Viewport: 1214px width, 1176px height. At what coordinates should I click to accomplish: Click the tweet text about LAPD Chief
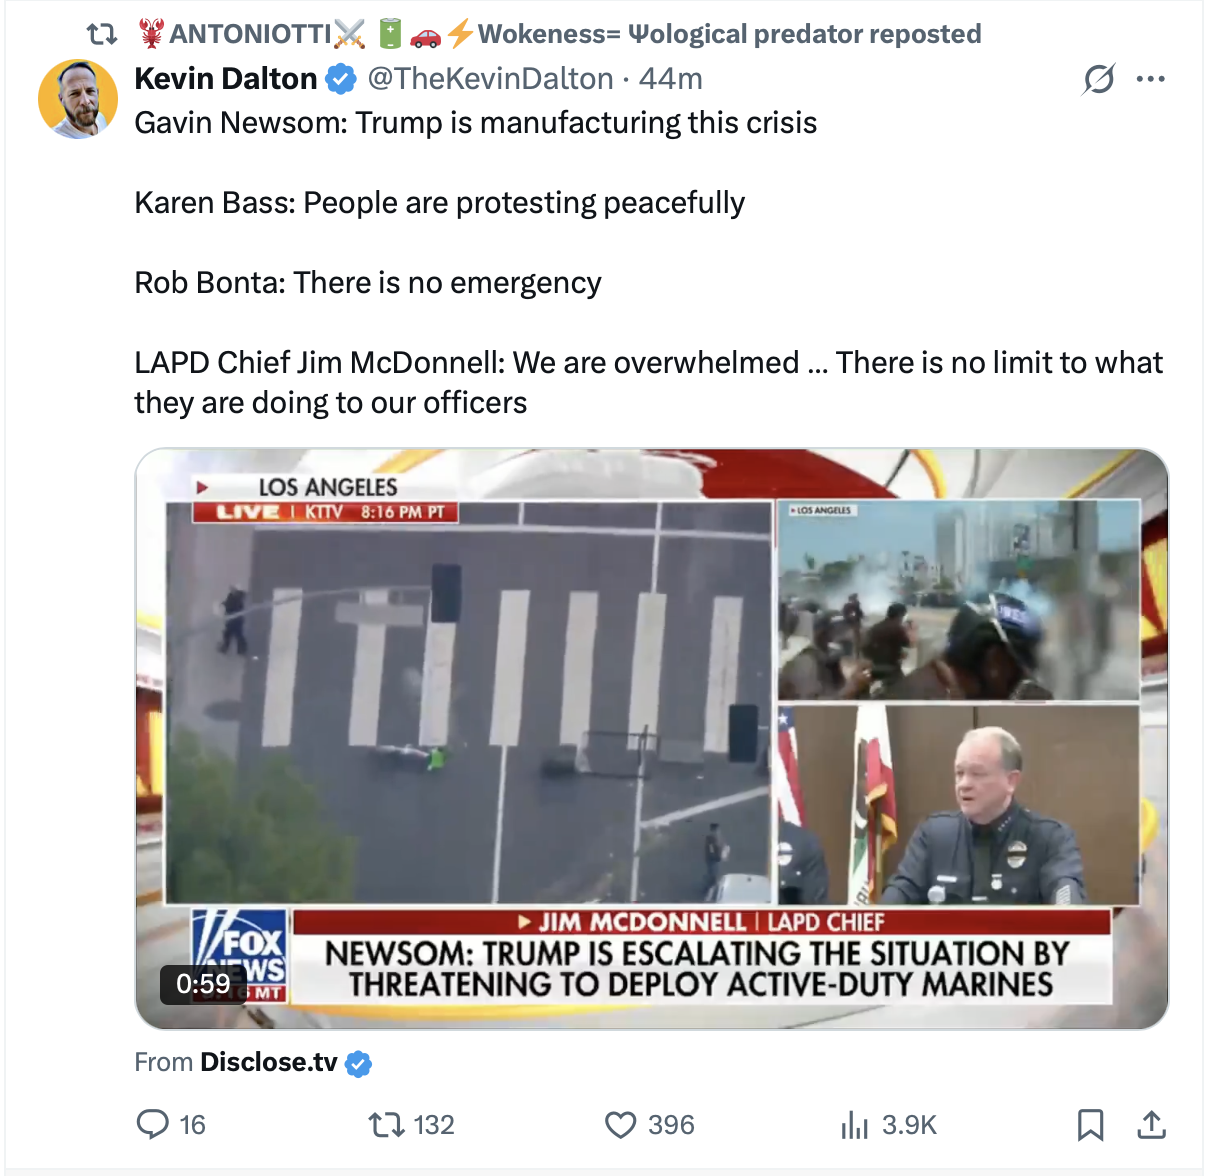[x=649, y=382]
